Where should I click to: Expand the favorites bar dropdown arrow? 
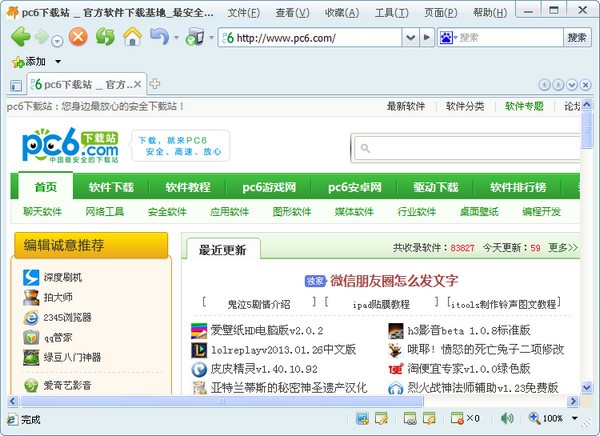pos(58,61)
